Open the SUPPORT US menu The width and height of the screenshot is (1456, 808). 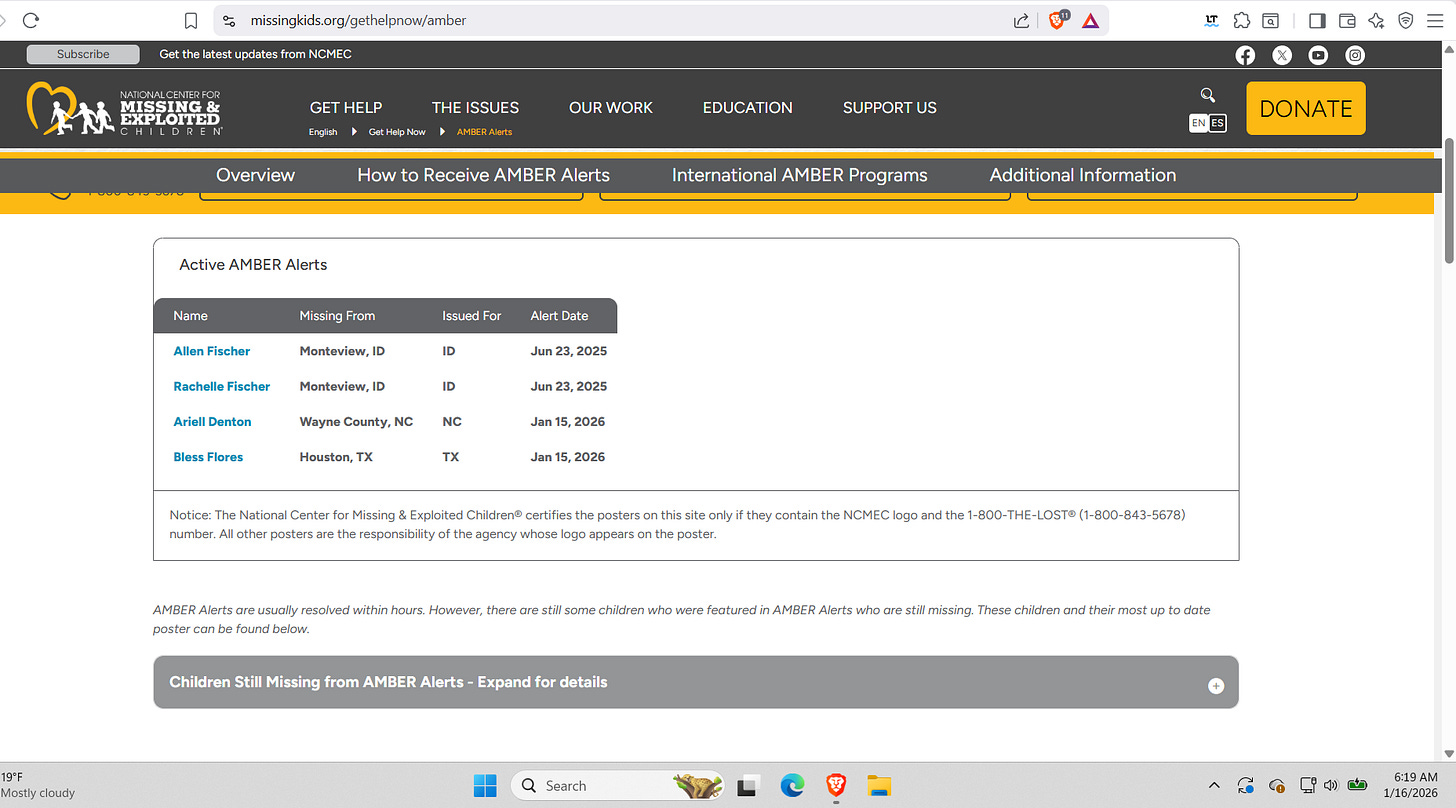pyautogui.click(x=890, y=107)
